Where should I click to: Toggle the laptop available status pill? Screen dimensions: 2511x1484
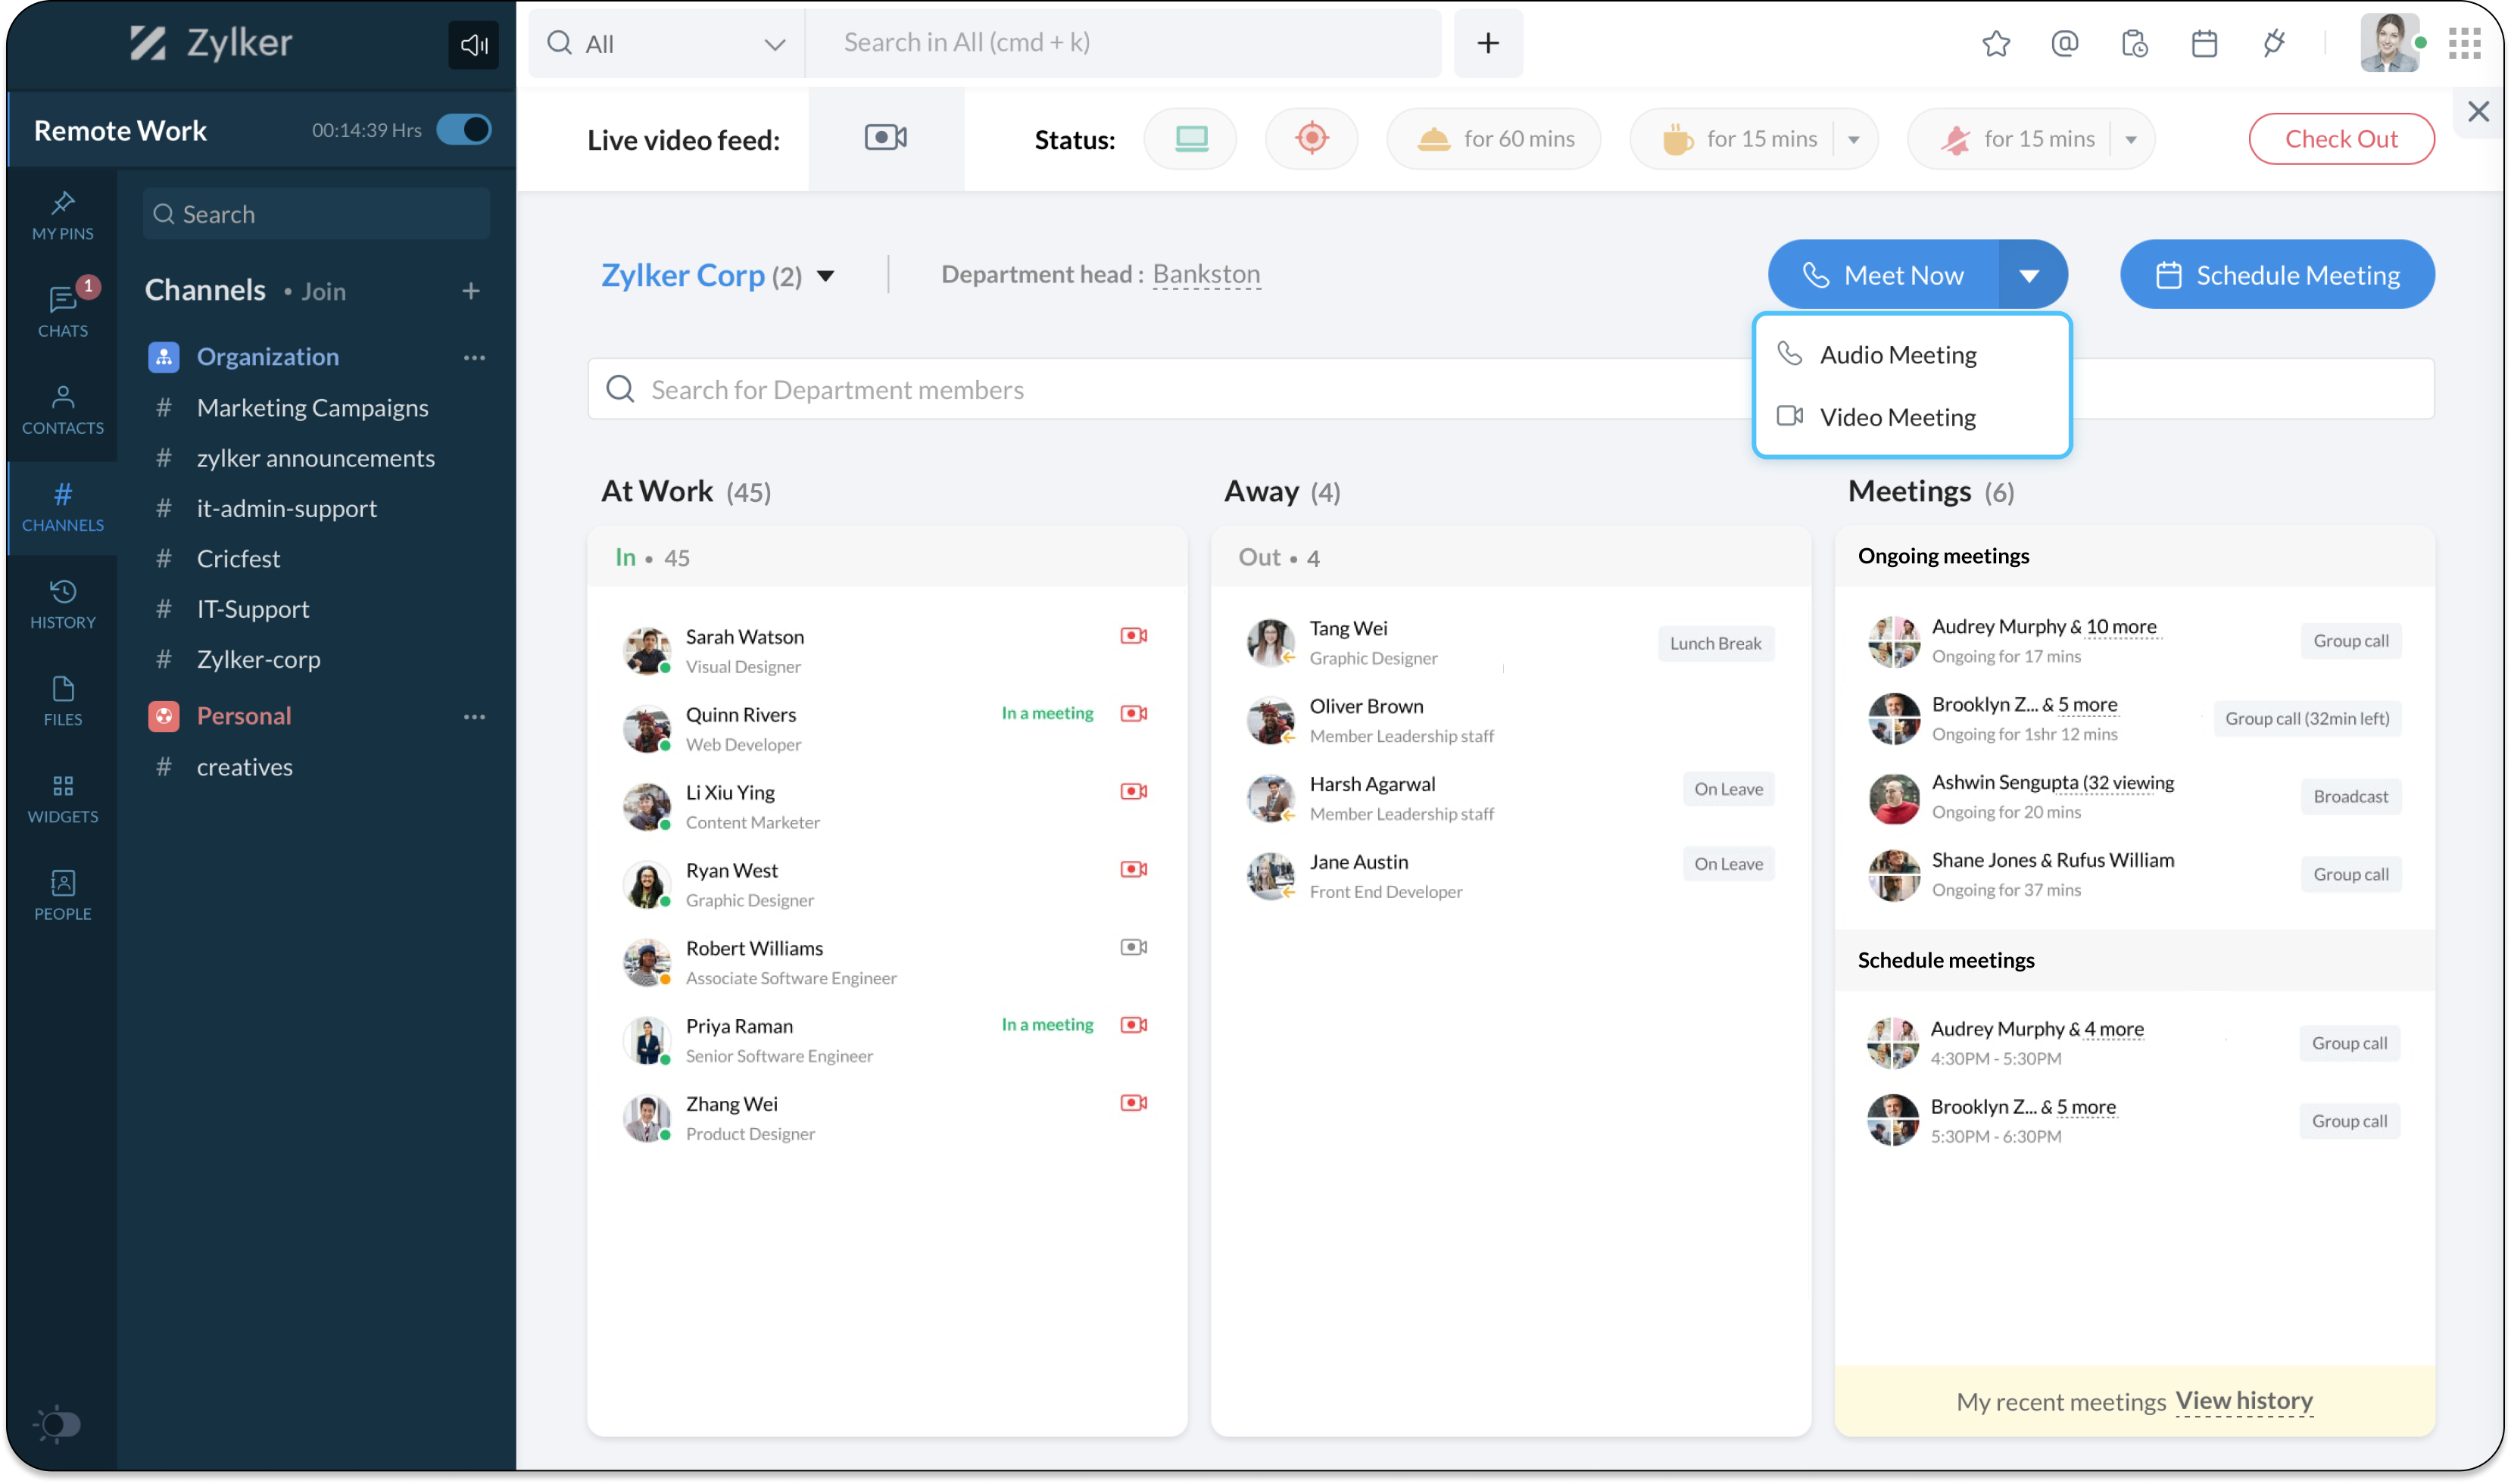click(x=1190, y=138)
